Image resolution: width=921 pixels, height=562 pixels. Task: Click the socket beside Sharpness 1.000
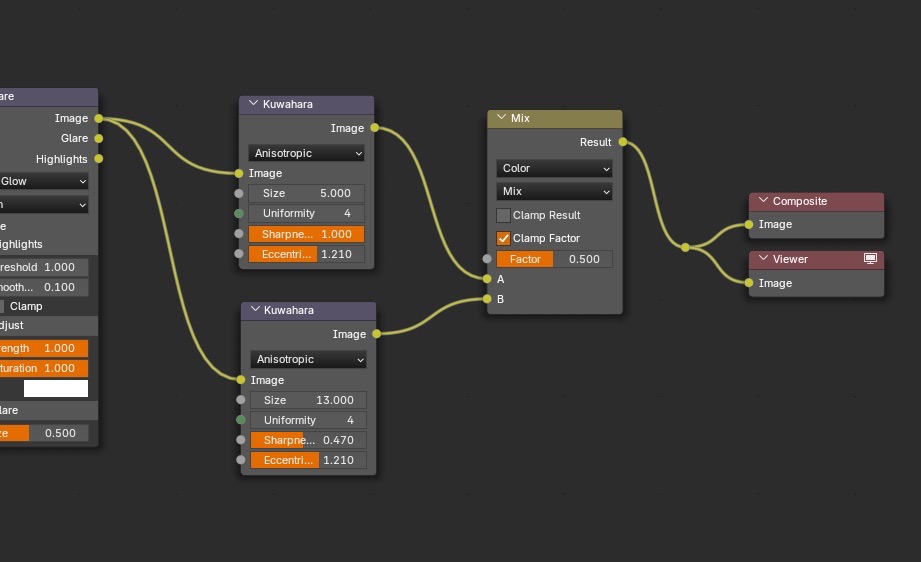(238, 234)
